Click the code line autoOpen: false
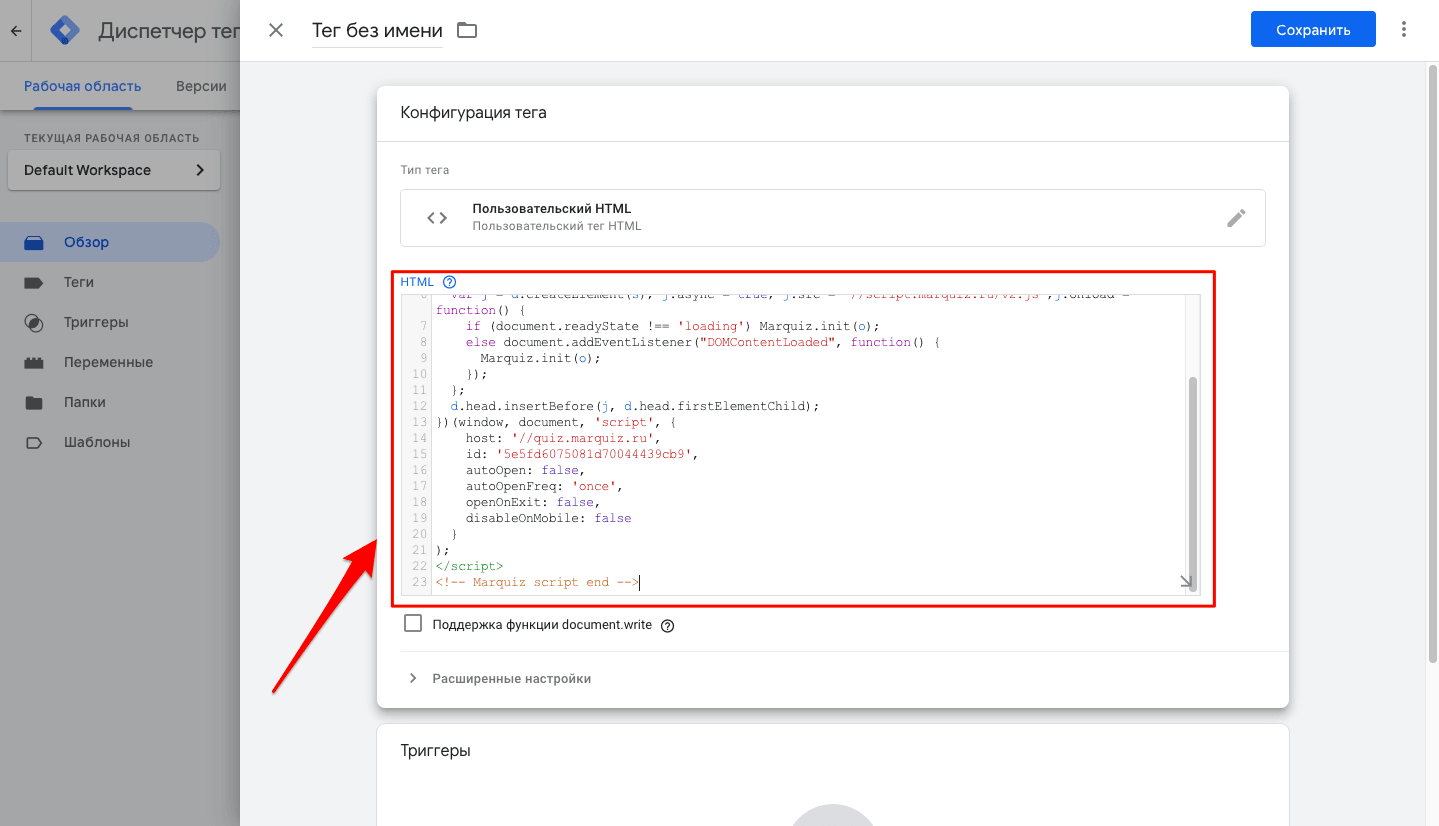1439x826 pixels. (x=525, y=470)
